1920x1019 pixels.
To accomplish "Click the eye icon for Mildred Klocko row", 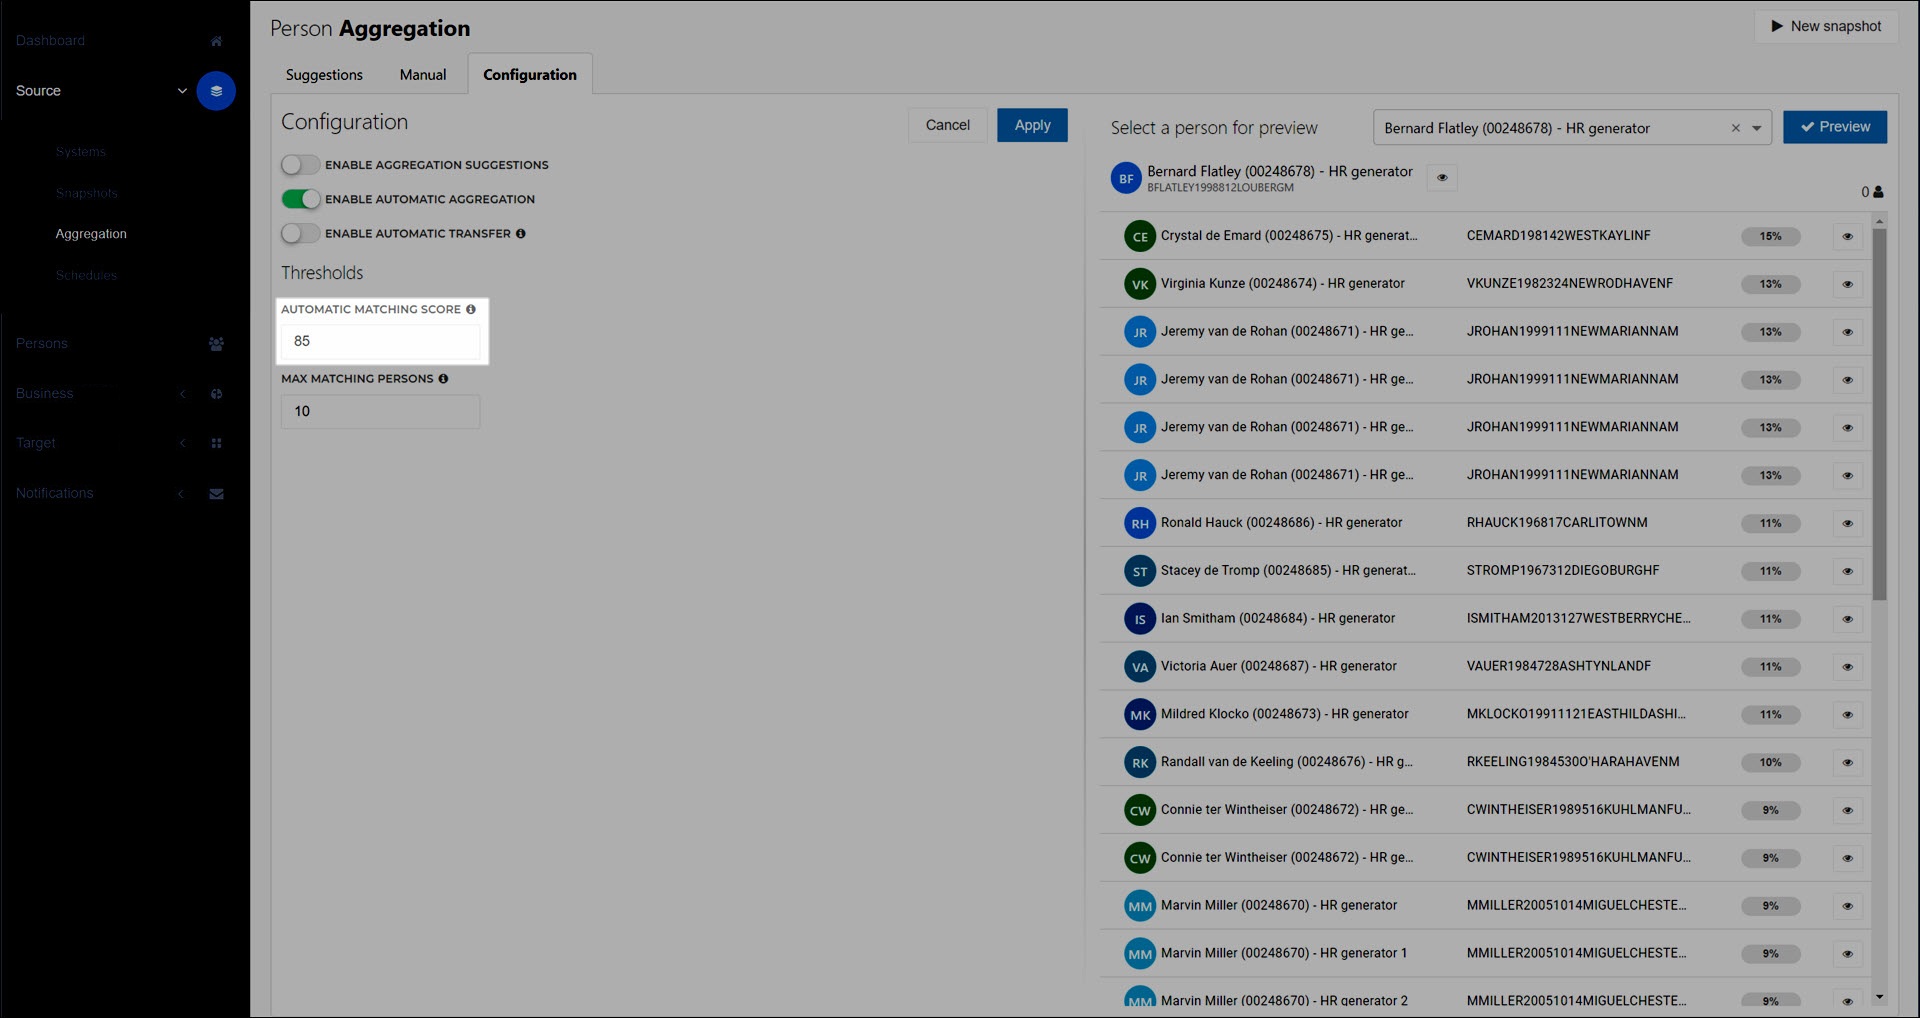I will click(1847, 715).
